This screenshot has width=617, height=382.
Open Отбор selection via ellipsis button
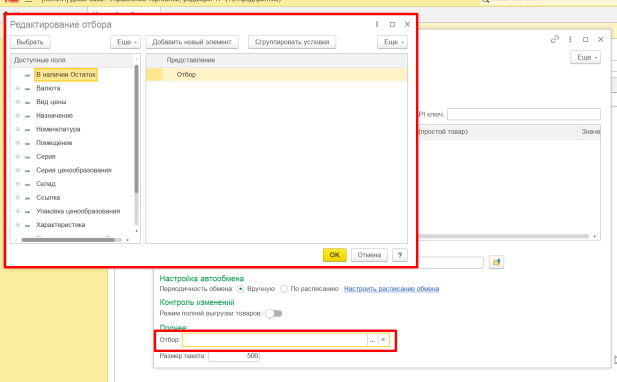pos(373,340)
